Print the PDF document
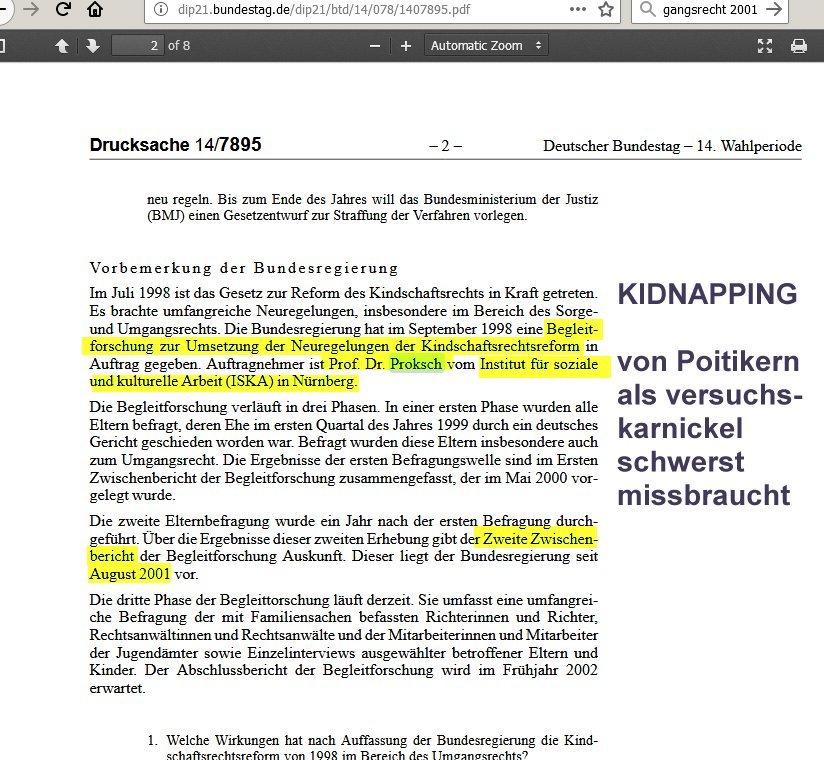Viewport: 824px width, 760px height. click(799, 46)
